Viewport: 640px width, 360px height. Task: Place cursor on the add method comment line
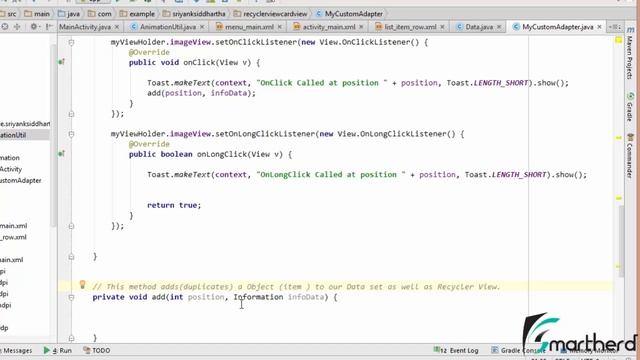[296, 287]
